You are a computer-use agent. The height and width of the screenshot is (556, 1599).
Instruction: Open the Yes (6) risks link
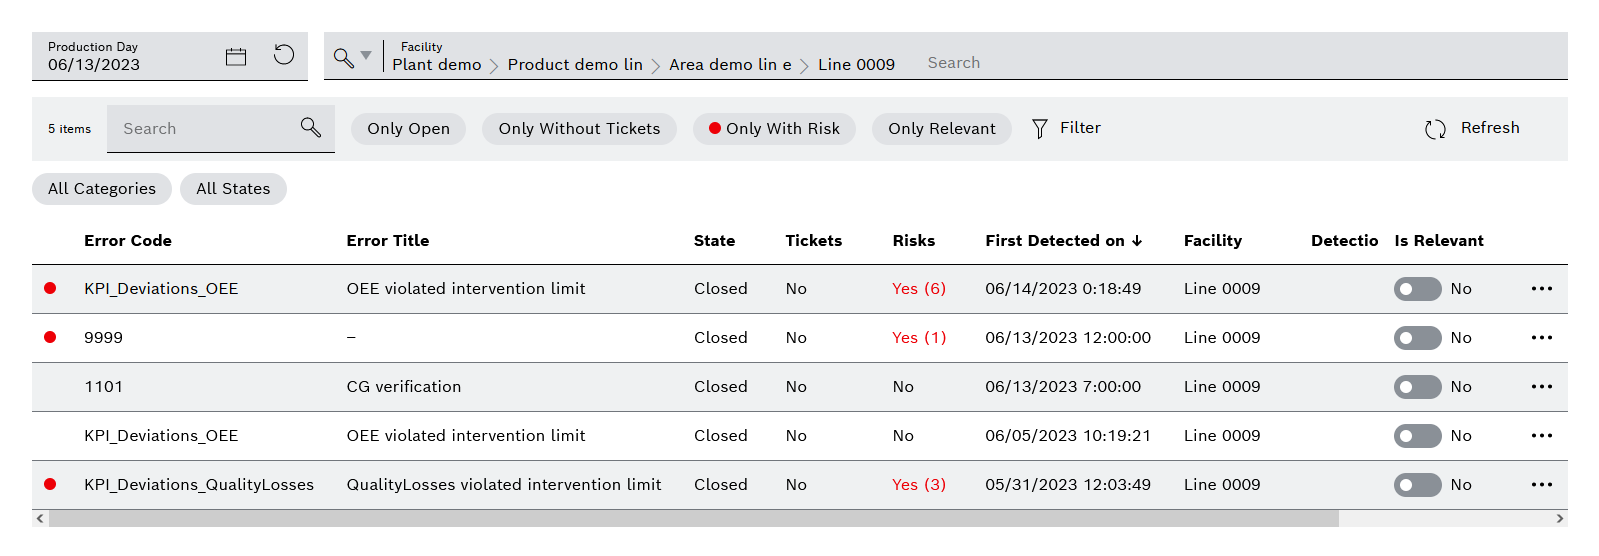click(x=919, y=289)
